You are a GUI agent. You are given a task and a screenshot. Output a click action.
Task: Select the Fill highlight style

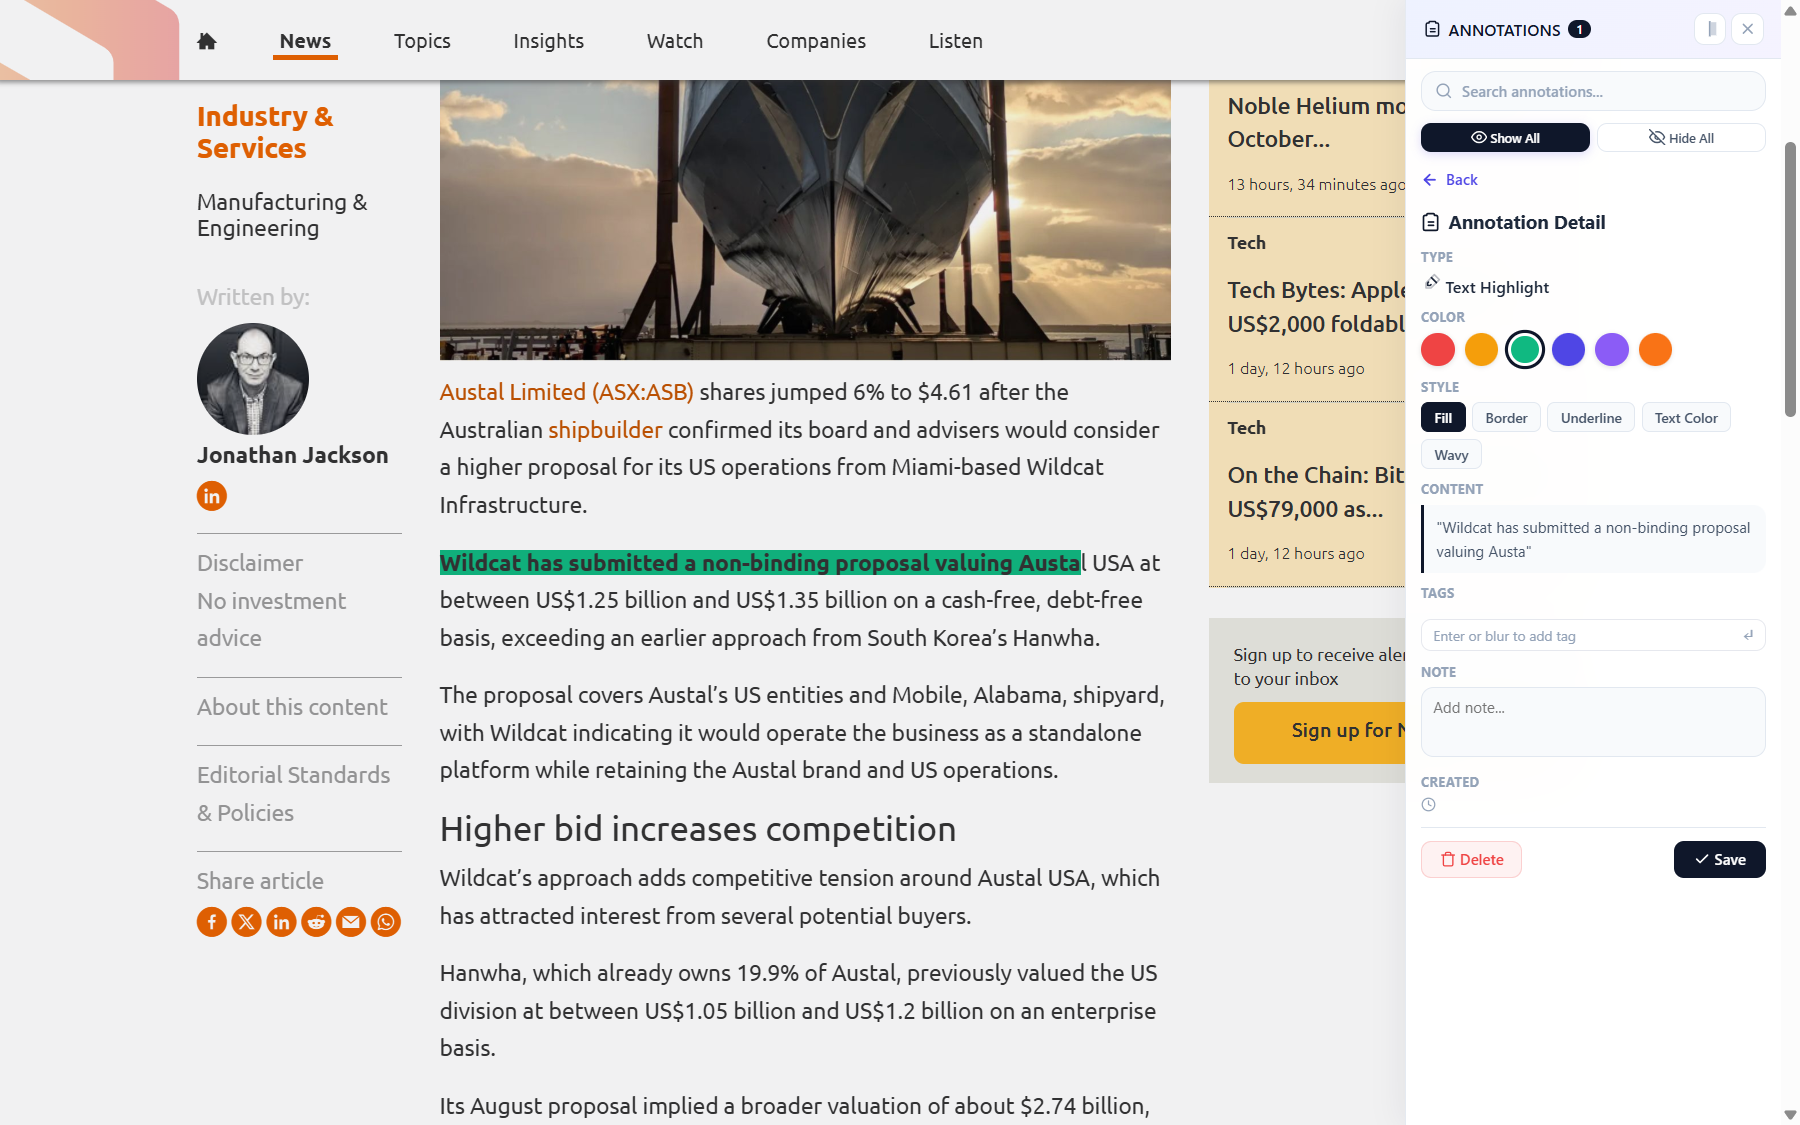[x=1443, y=418]
